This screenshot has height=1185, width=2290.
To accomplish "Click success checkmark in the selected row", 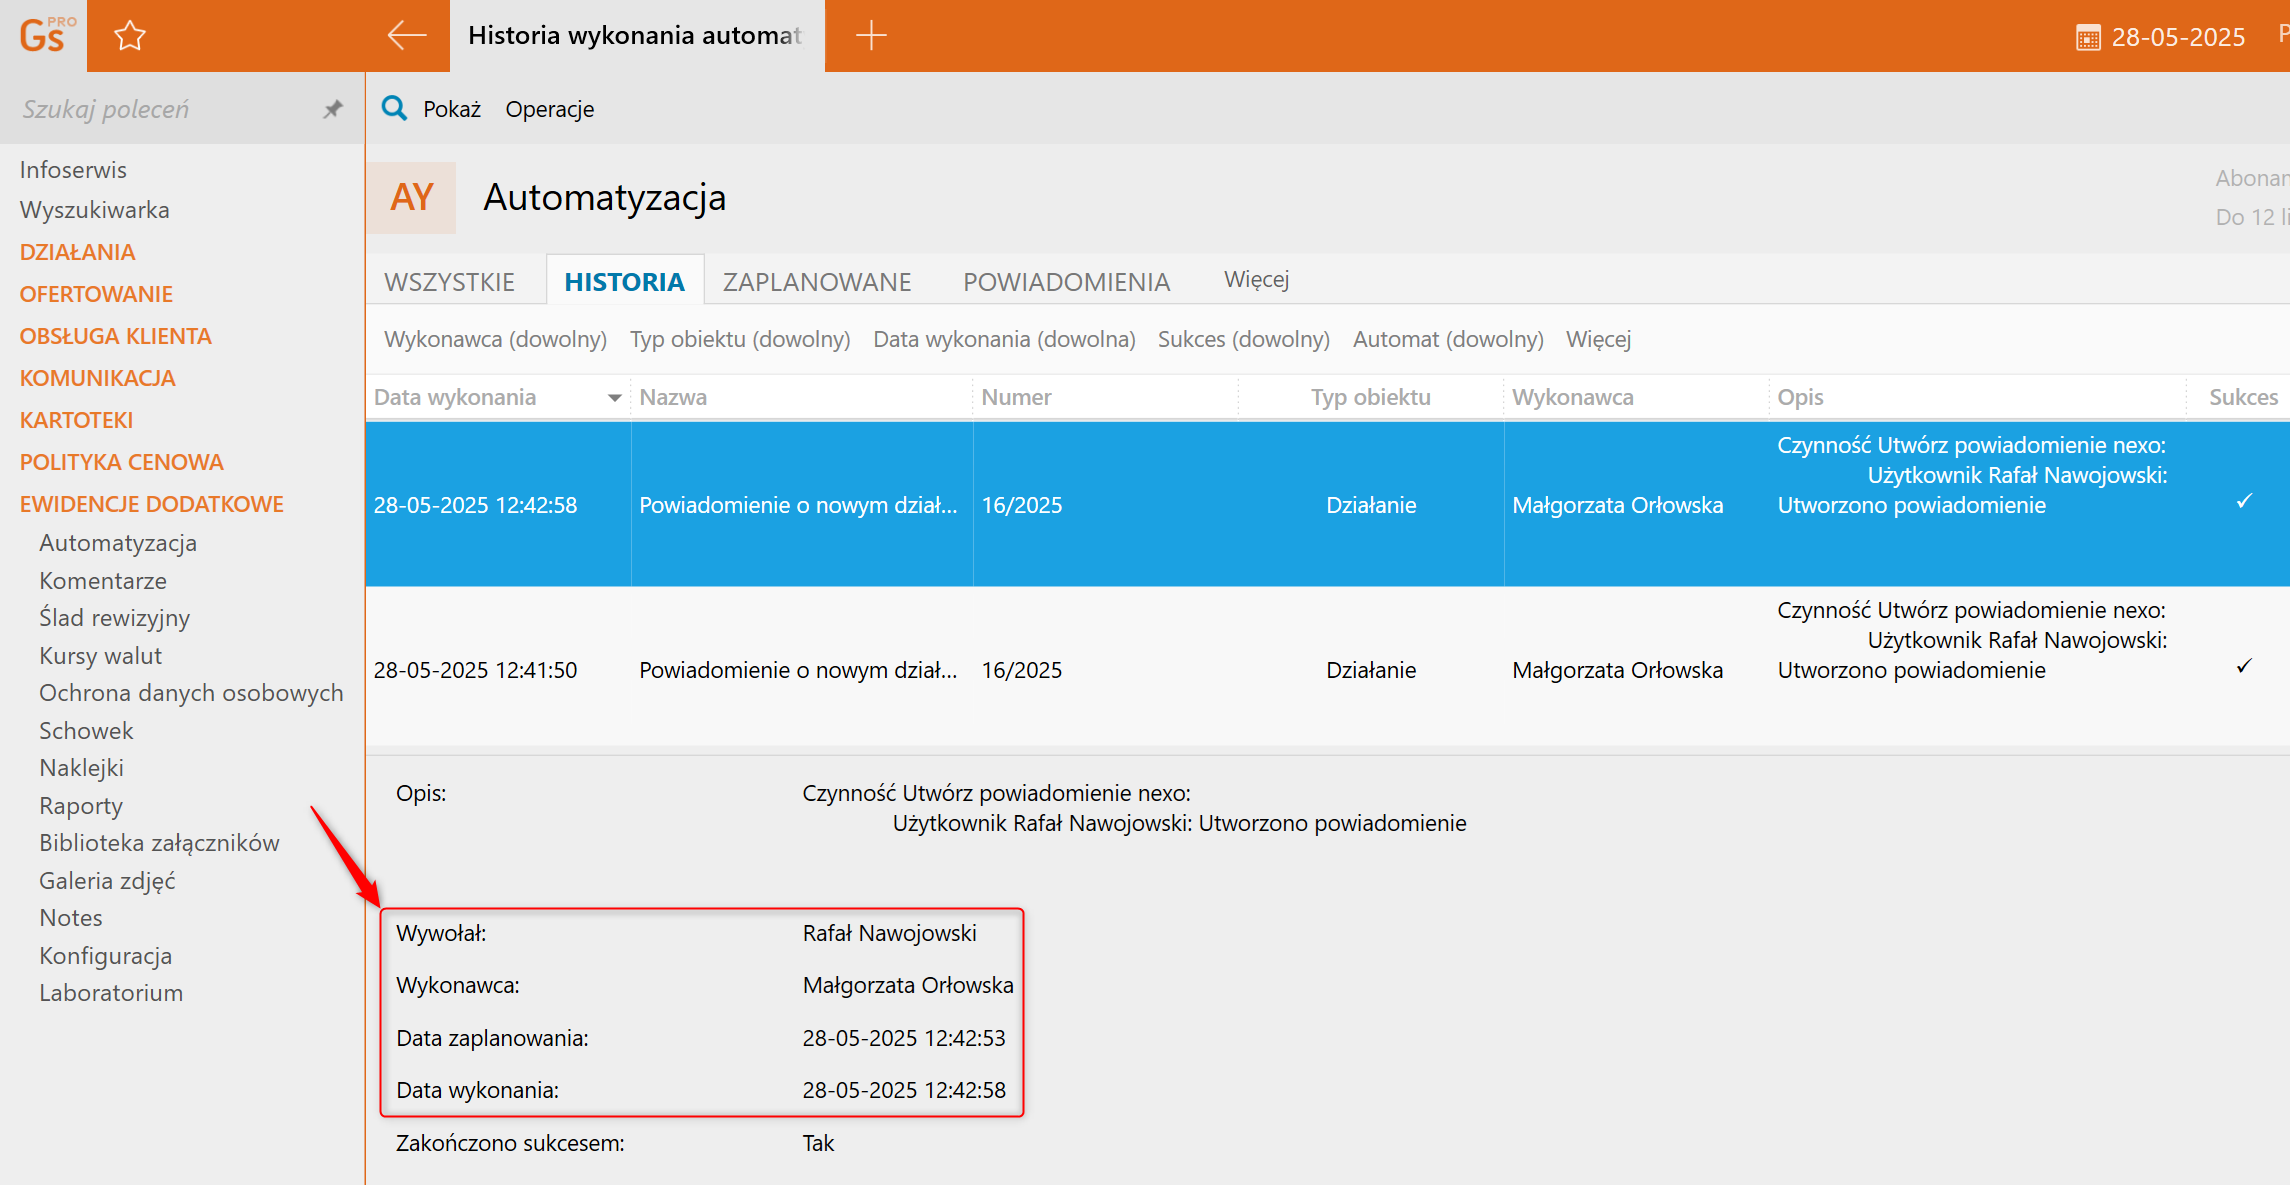I will pyautogui.click(x=2244, y=501).
